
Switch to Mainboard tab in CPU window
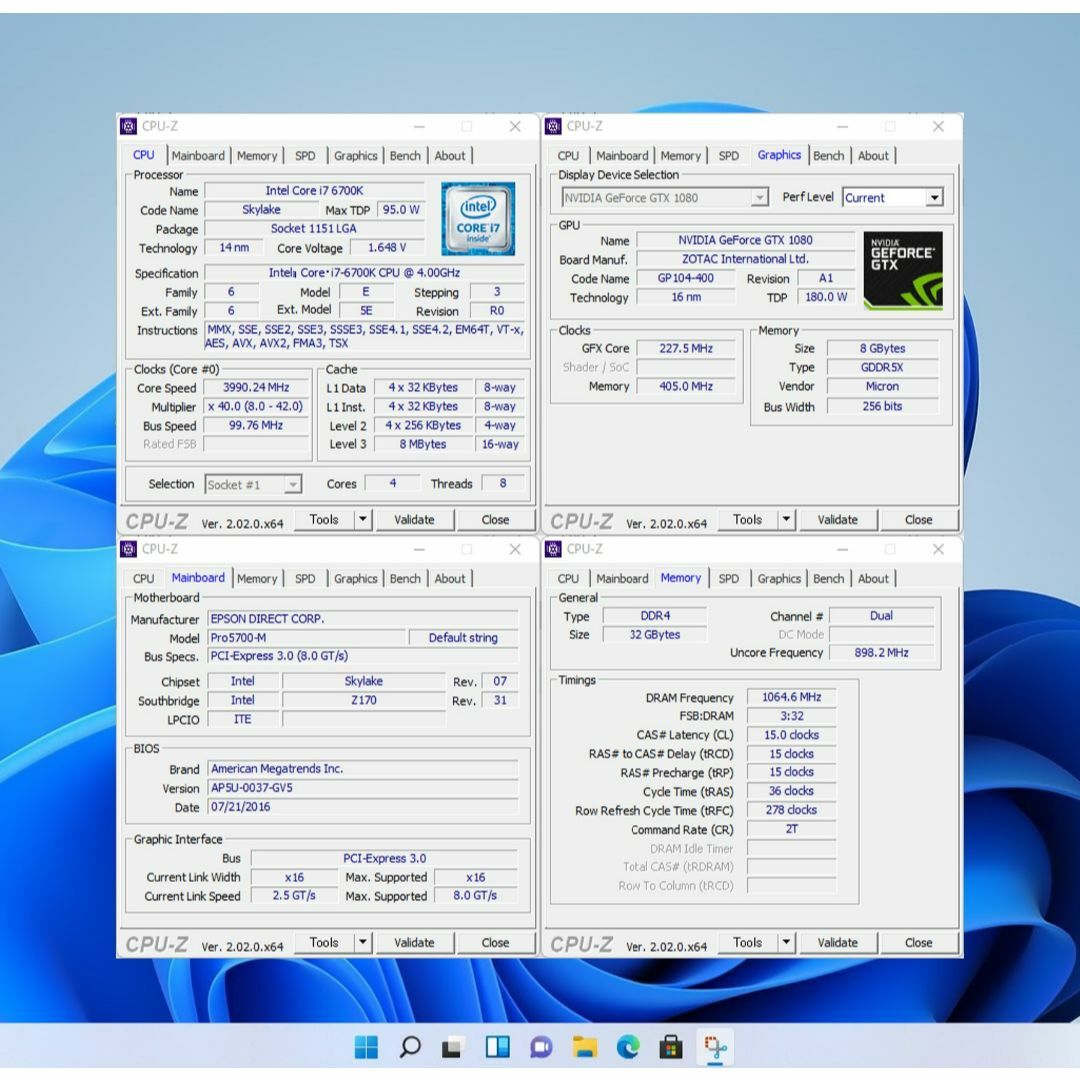point(198,156)
